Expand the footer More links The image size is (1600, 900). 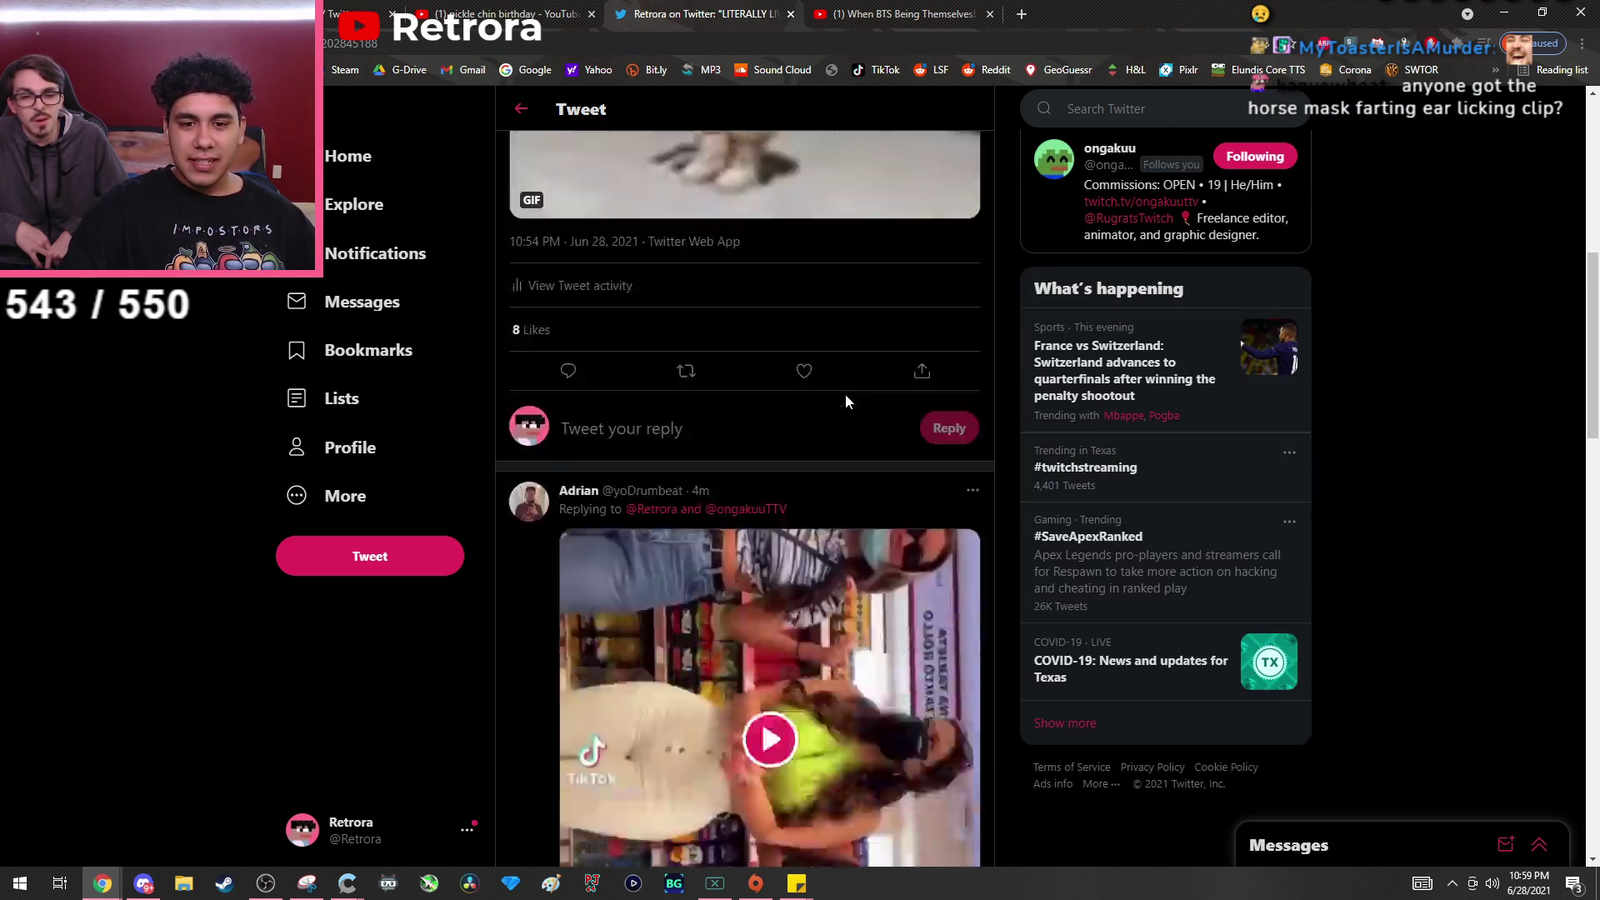pyautogui.click(x=1101, y=784)
